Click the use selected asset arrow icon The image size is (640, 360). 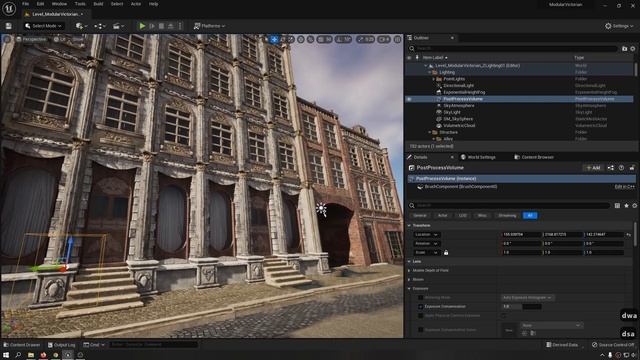click(x=524, y=333)
